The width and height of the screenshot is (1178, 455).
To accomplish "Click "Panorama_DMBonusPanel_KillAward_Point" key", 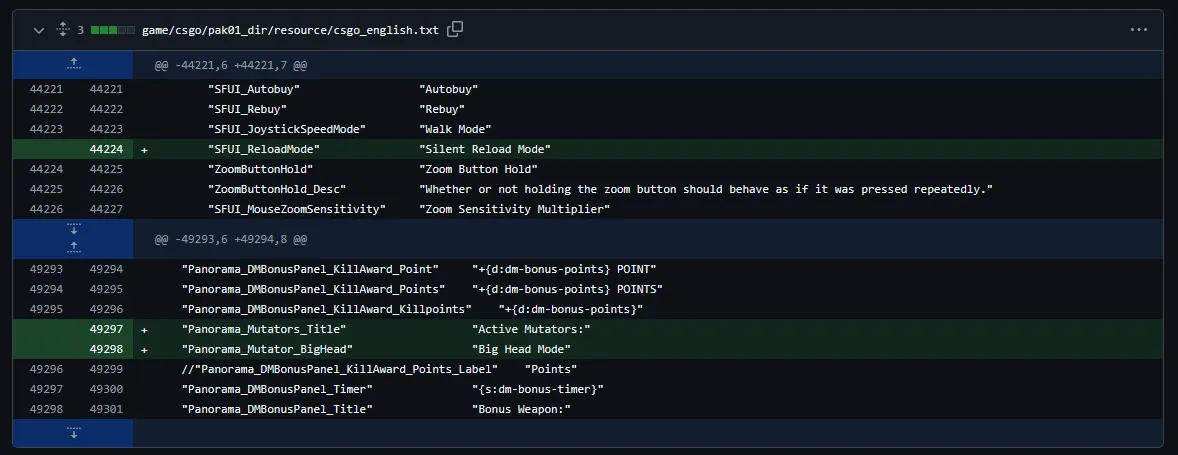I will 310,269.
